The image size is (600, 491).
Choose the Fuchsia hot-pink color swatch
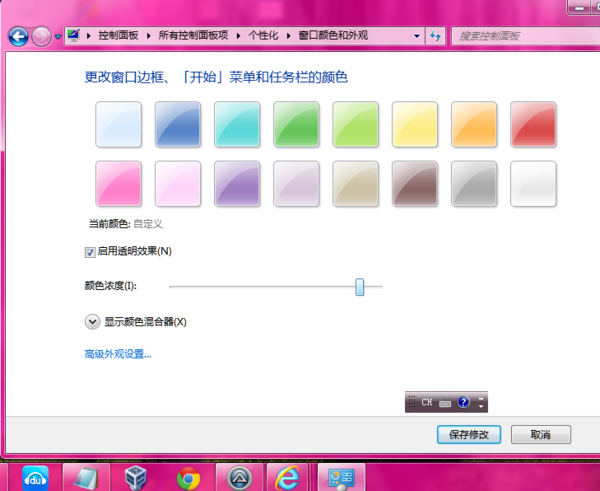118,184
